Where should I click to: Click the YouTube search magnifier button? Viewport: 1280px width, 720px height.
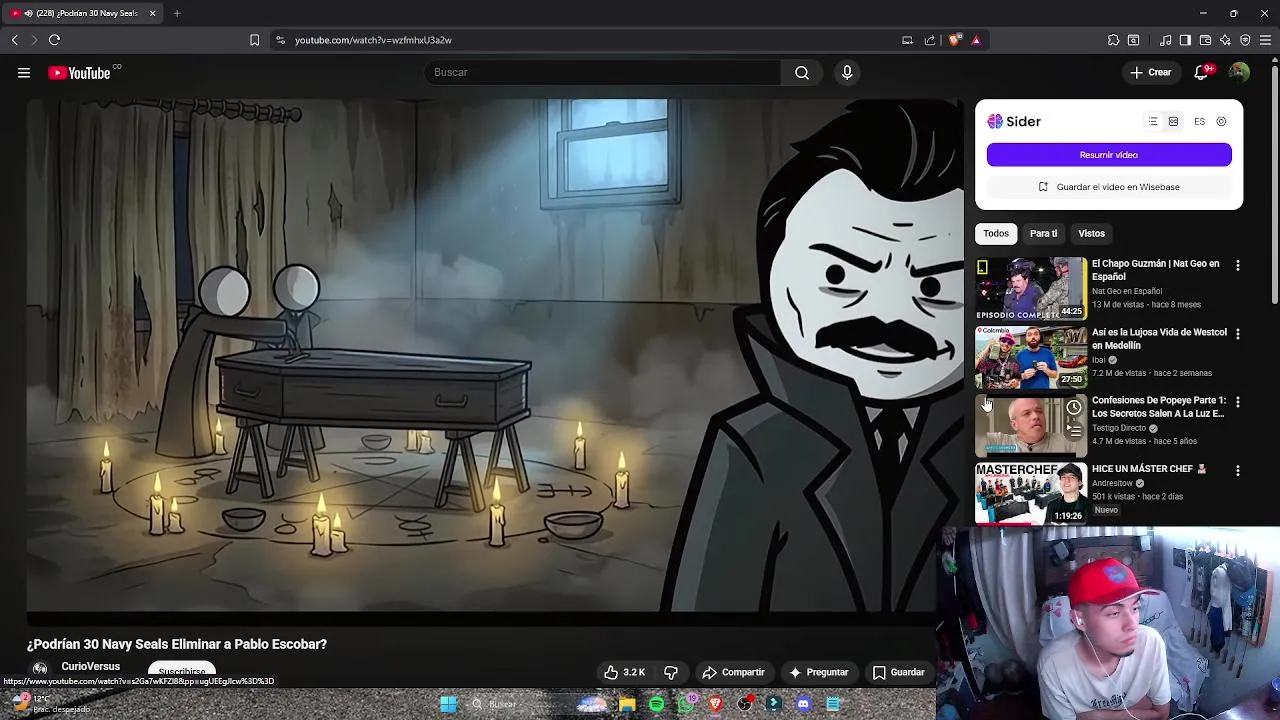[x=802, y=72]
